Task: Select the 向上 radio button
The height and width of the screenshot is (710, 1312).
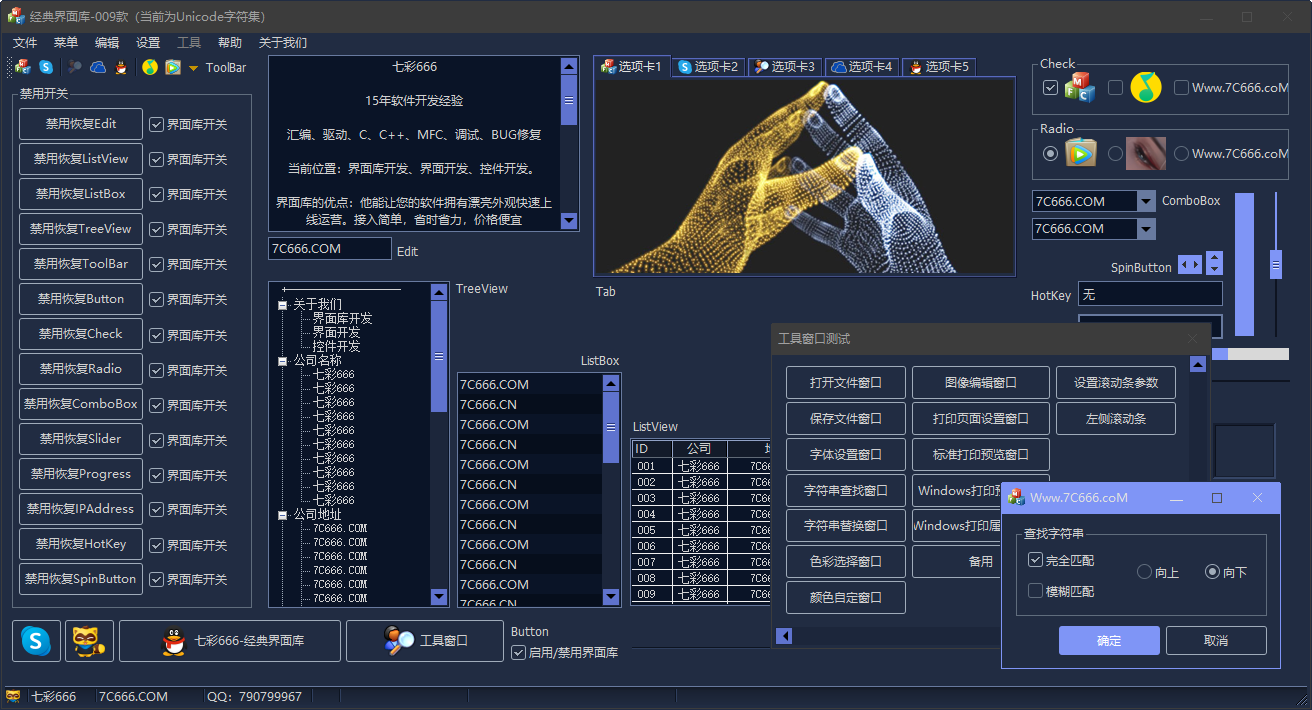Action: (x=1145, y=572)
